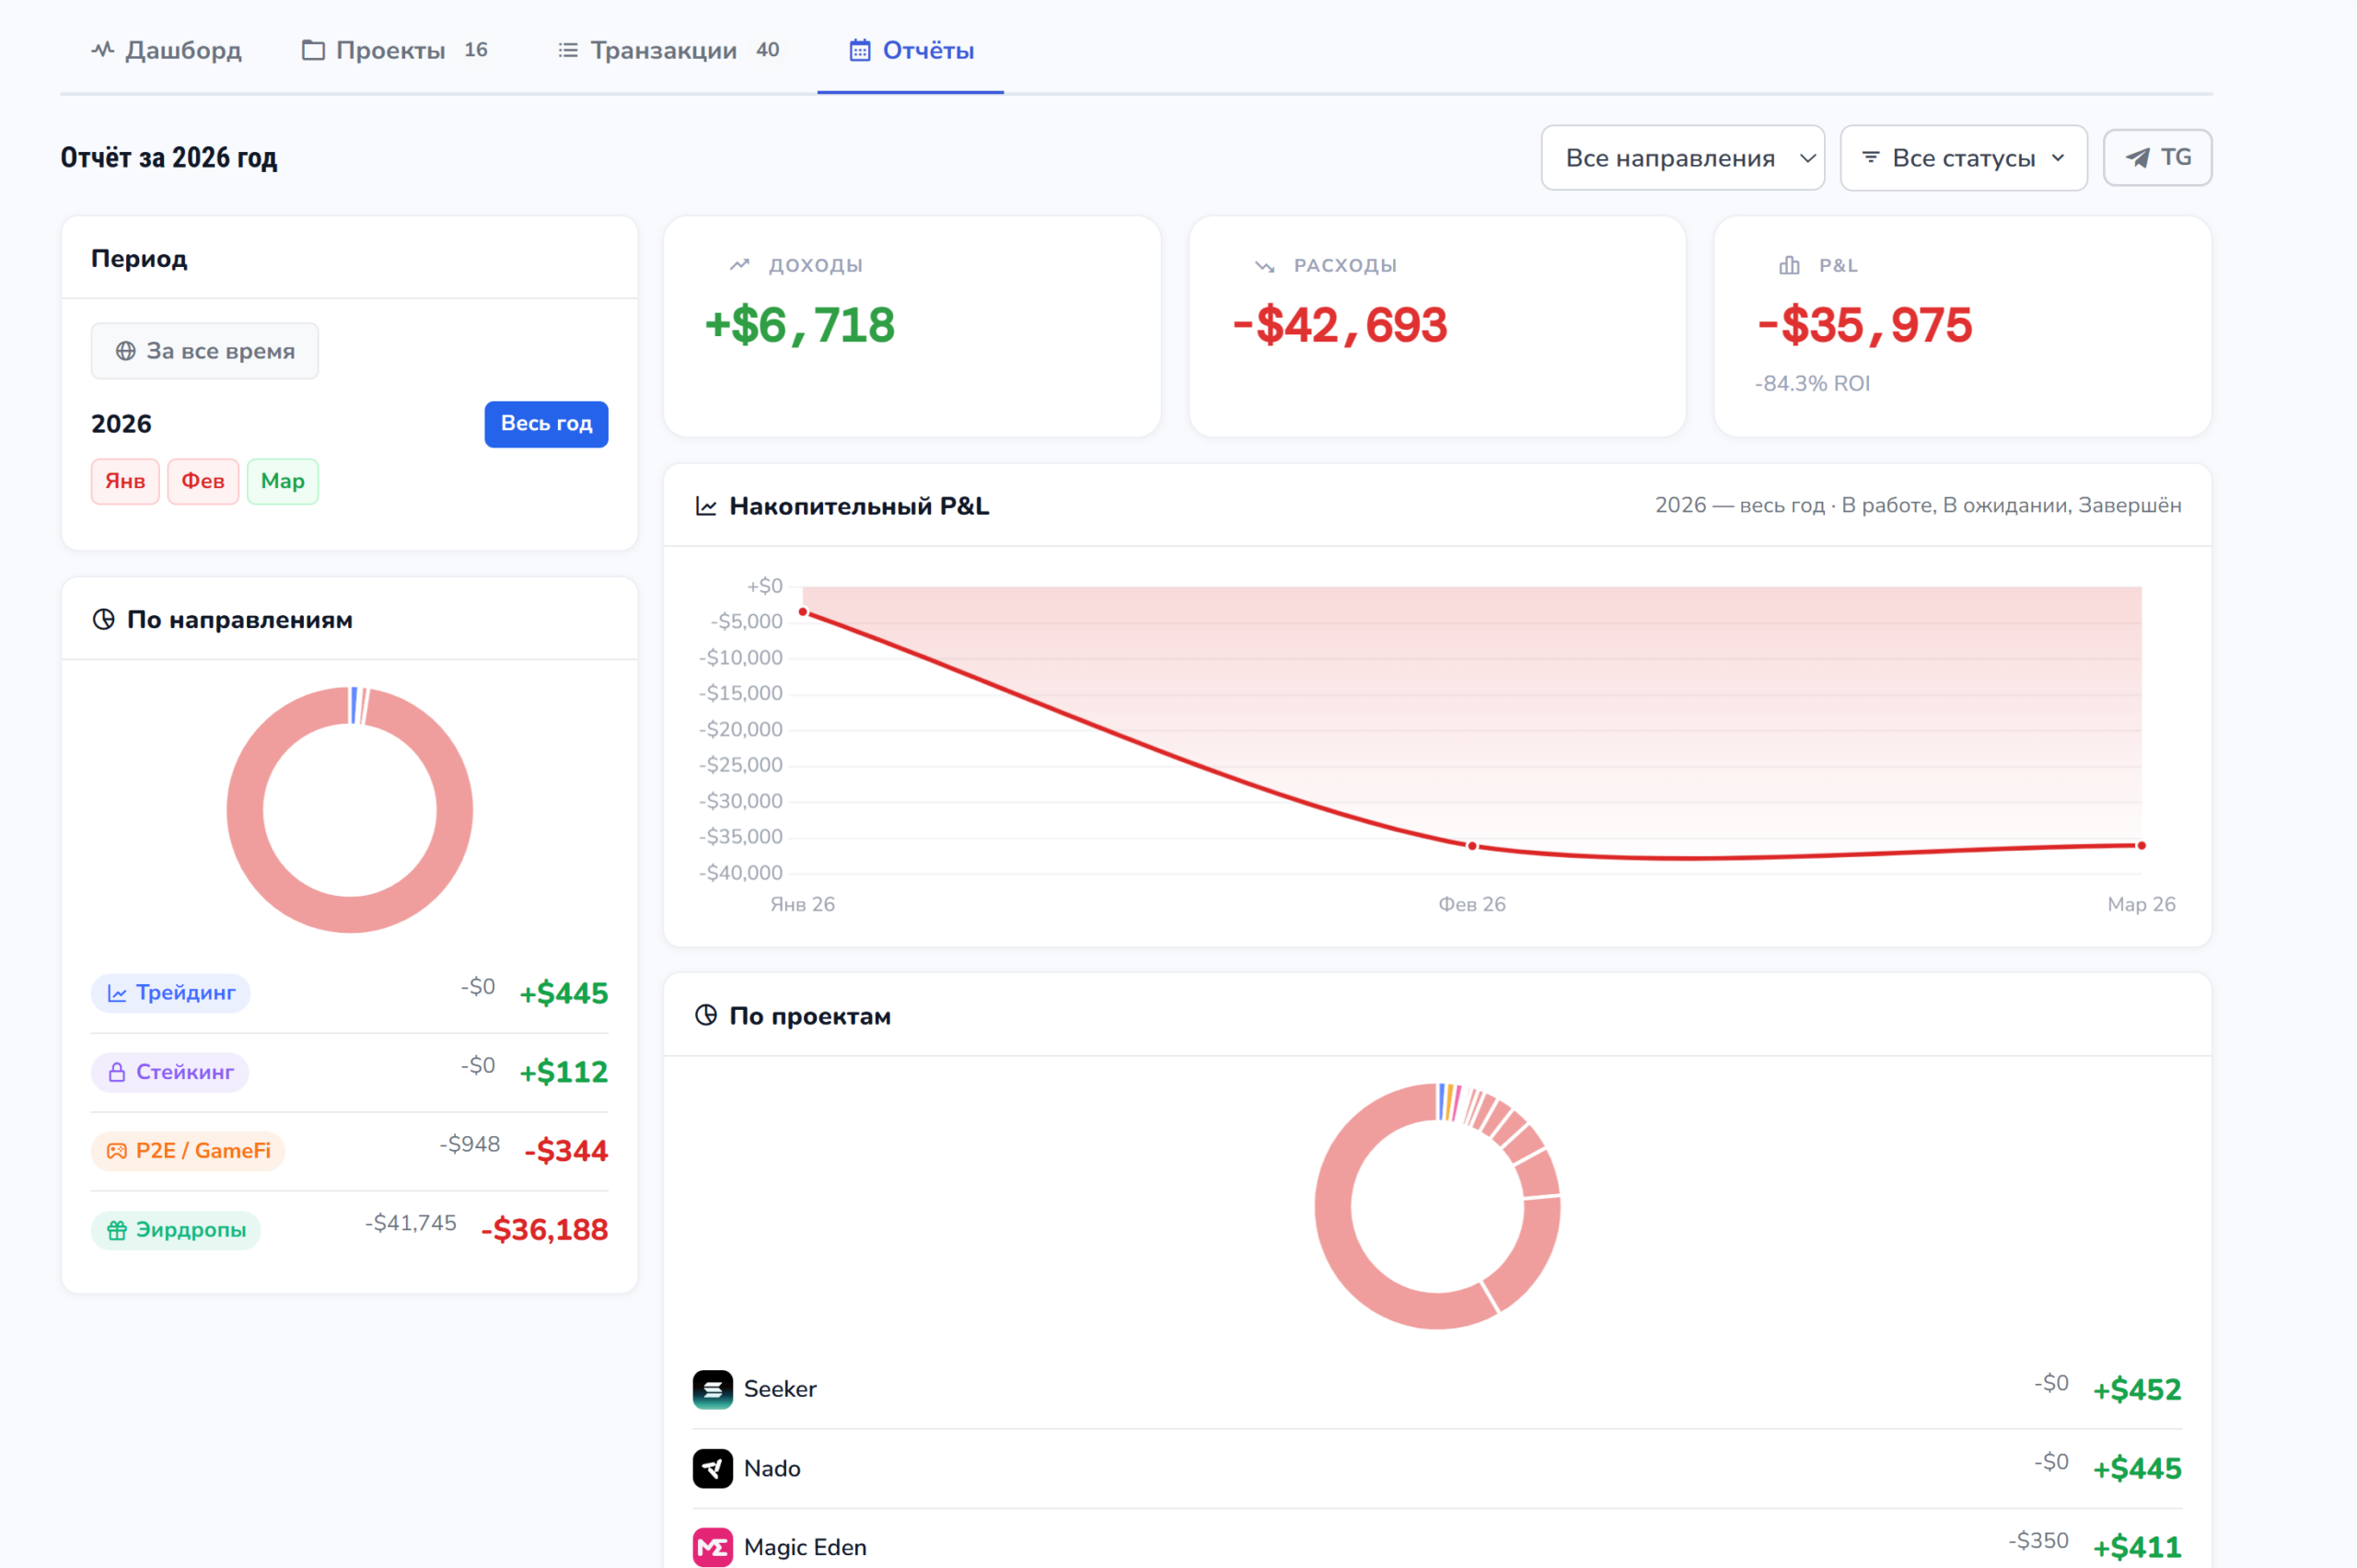Image resolution: width=2357 pixels, height=1568 pixels.
Task: Click the Seeker project logo icon
Action: pos(712,1389)
